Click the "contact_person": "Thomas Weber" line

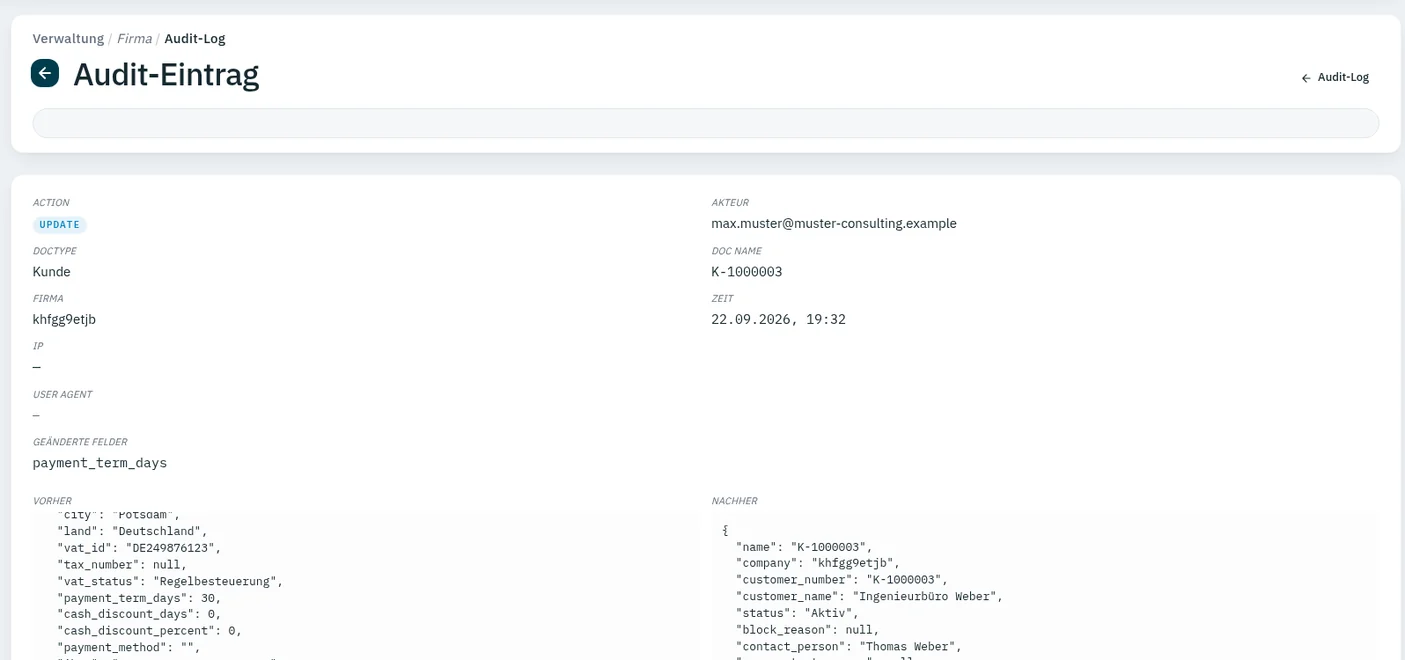tap(848, 647)
